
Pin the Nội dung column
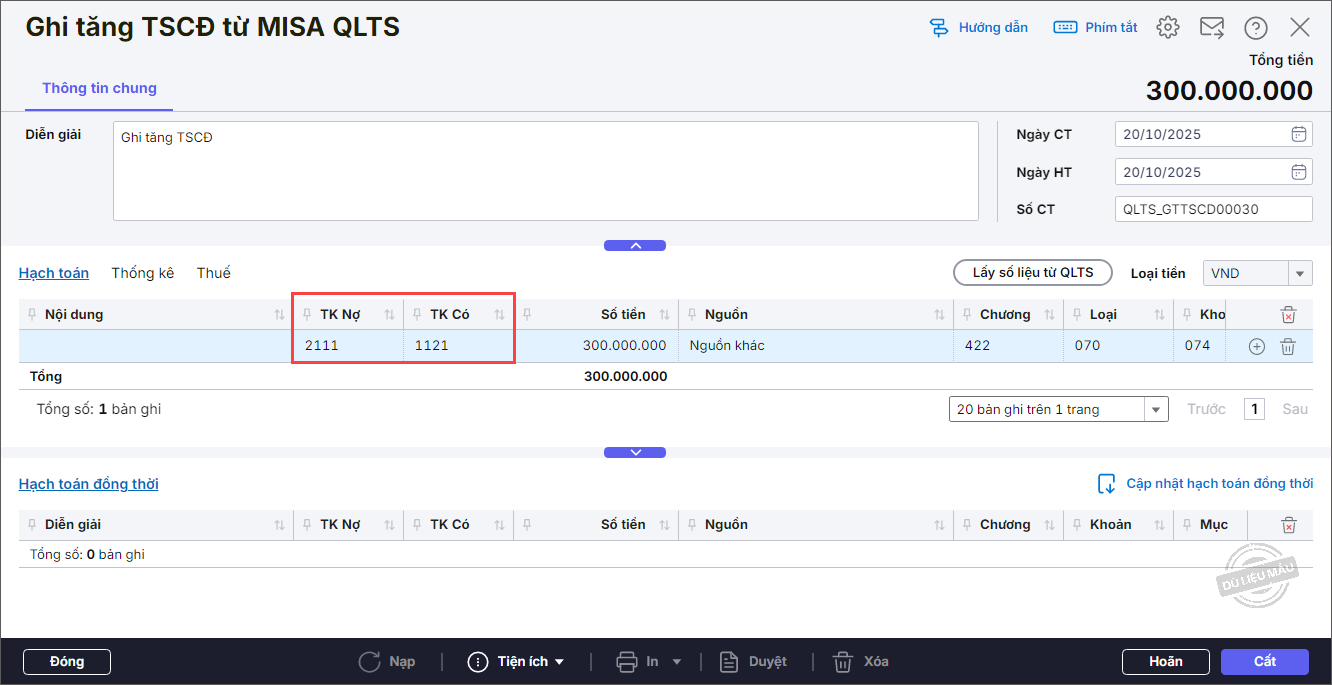31,315
